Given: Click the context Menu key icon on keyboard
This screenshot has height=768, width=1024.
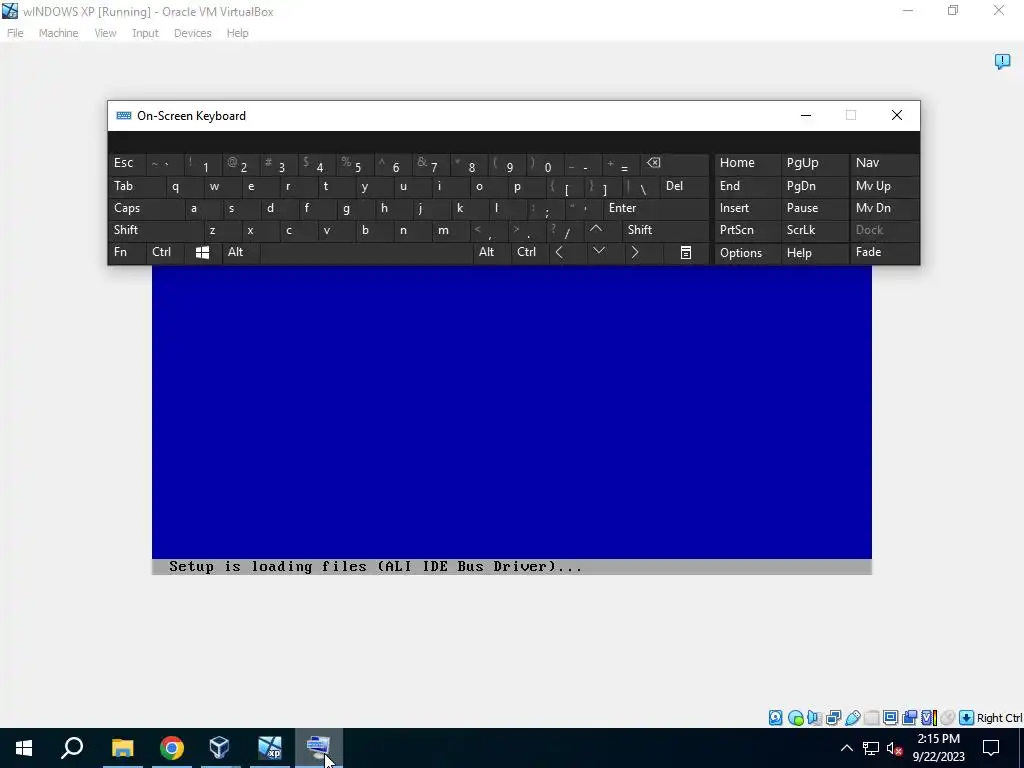Looking at the screenshot, I should [686, 252].
